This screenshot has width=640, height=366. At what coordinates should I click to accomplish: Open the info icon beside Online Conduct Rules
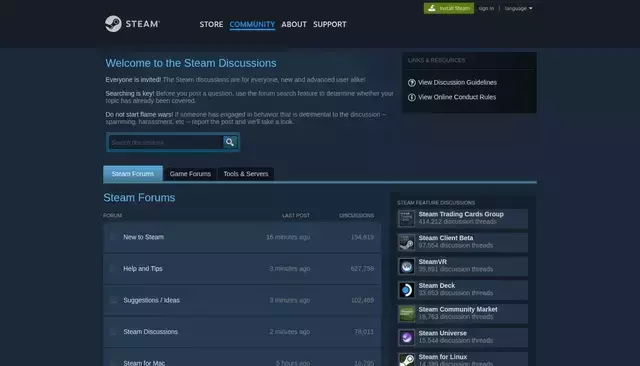coord(411,97)
